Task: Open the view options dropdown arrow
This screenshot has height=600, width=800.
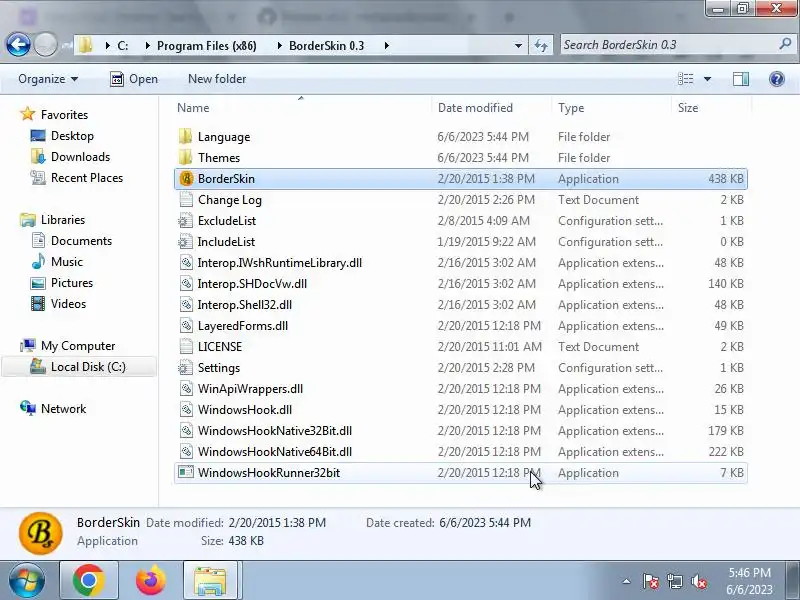Action: point(707,79)
